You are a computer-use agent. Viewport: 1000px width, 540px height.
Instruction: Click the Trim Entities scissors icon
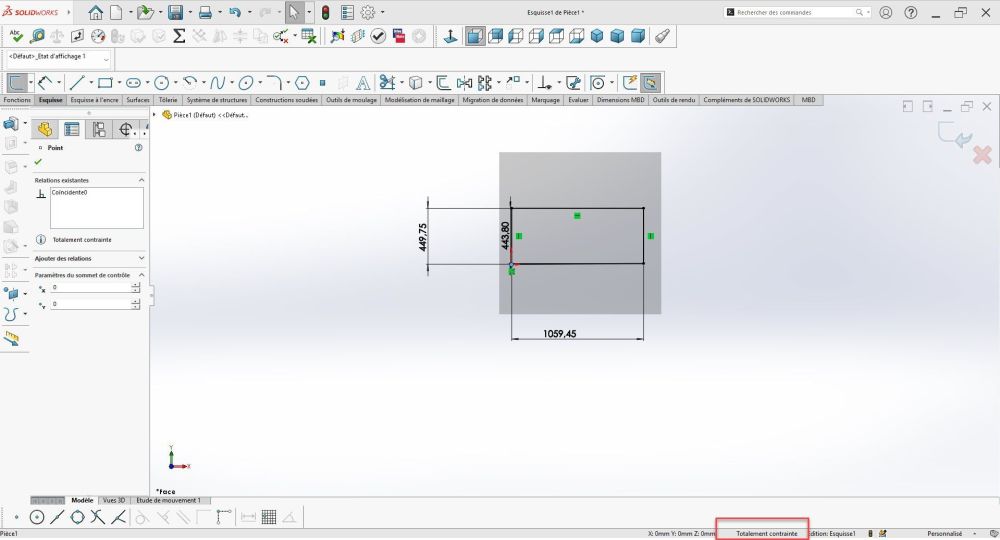[x=386, y=82]
